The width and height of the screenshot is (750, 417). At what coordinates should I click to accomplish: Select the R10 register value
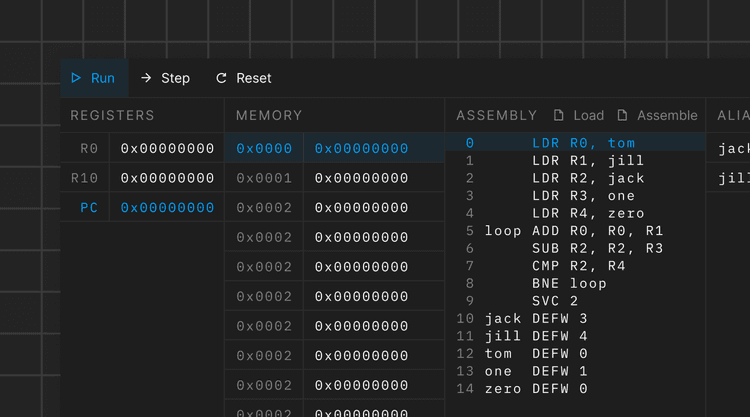tap(167, 178)
